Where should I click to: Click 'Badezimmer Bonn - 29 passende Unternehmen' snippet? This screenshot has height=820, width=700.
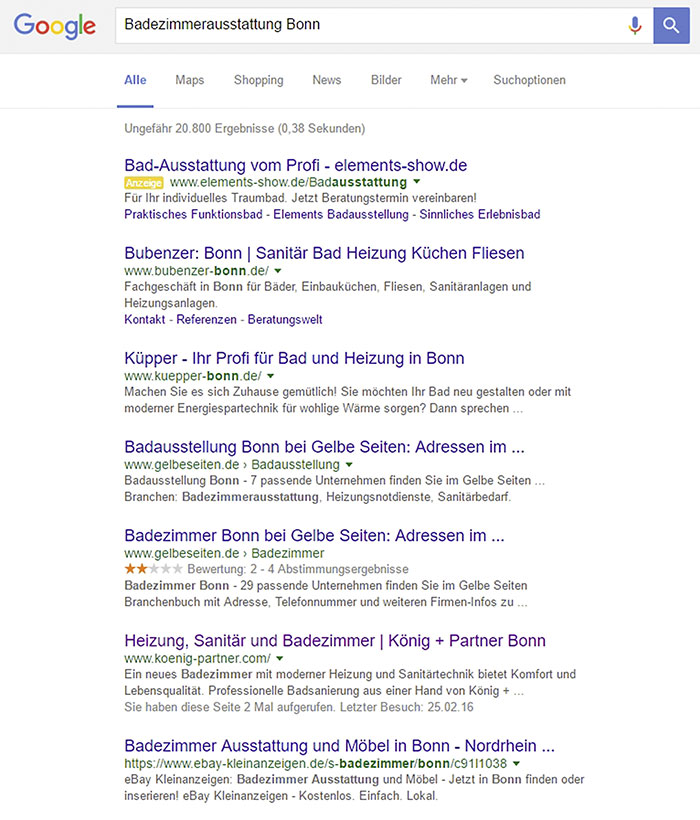326,594
